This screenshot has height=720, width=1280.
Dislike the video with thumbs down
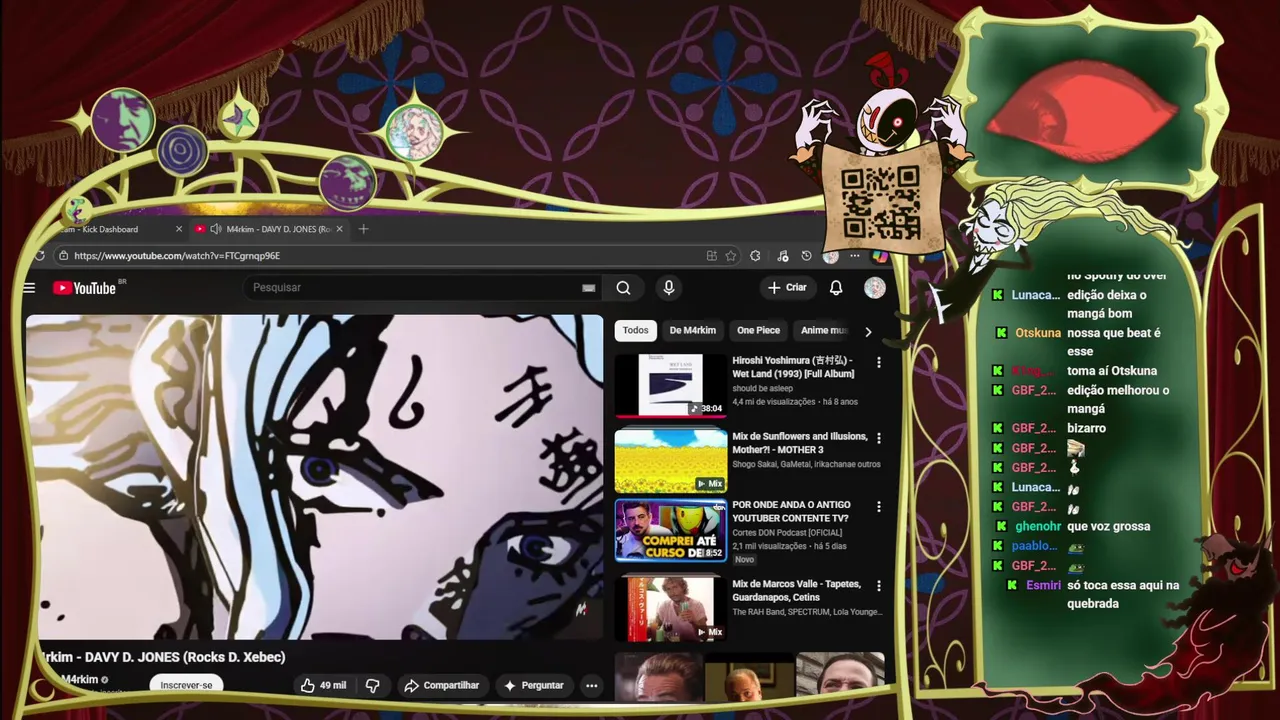pos(372,685)
